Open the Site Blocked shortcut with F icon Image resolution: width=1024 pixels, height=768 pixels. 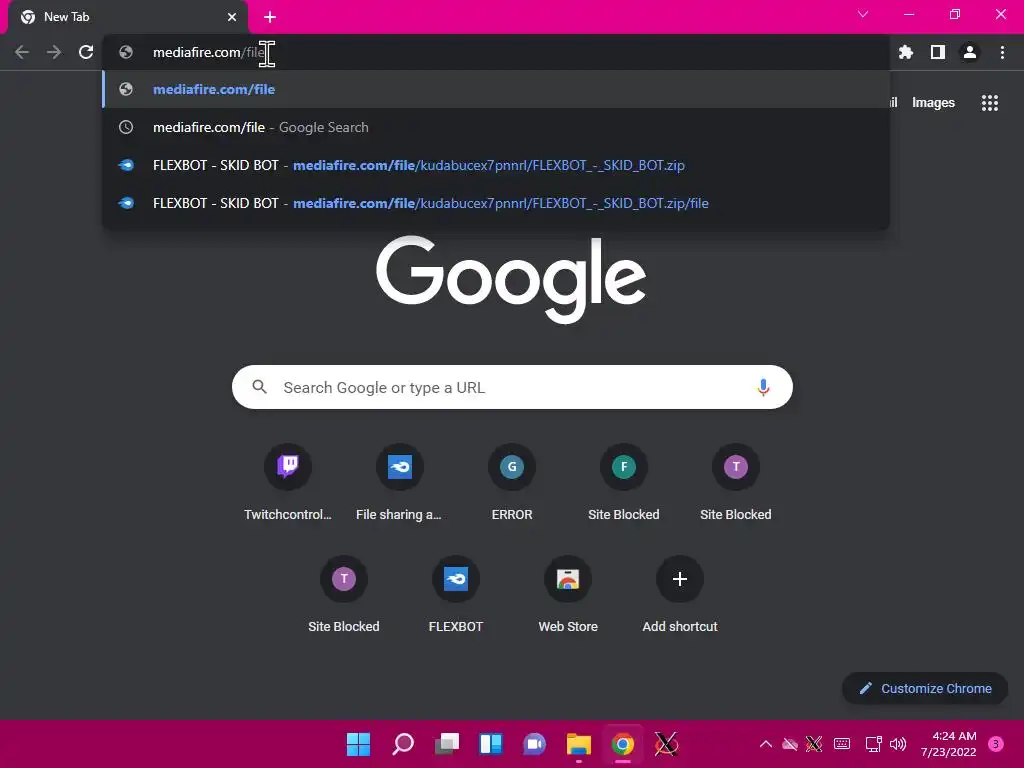tap(624, 483)
